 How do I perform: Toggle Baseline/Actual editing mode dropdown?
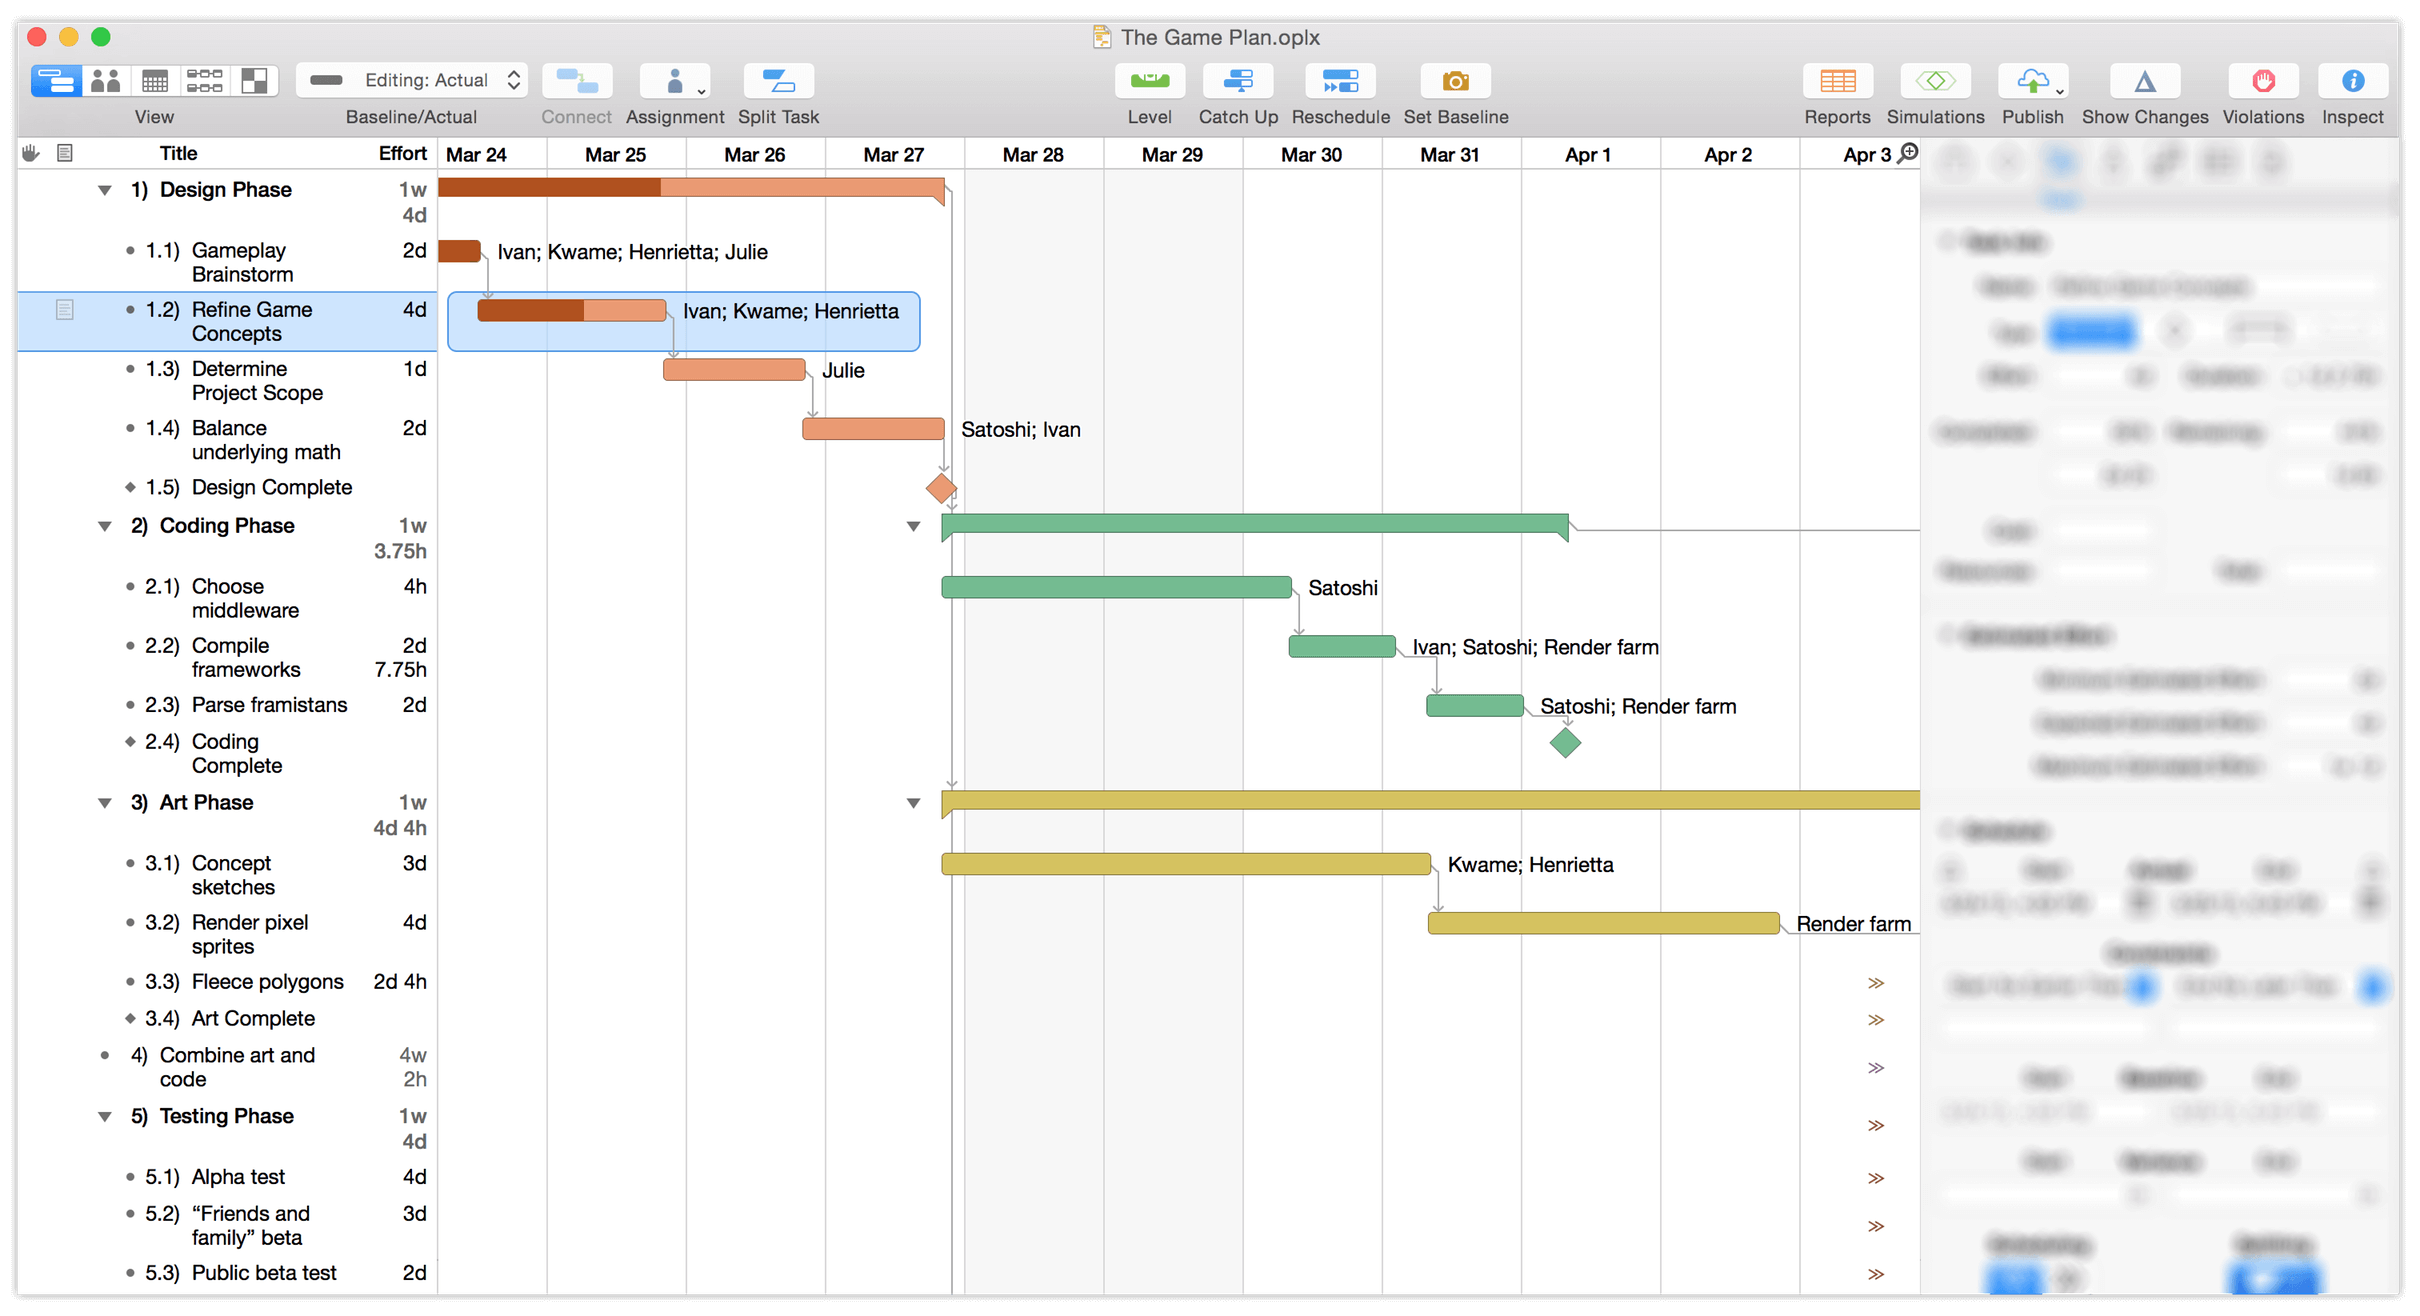tap(411, 84)
